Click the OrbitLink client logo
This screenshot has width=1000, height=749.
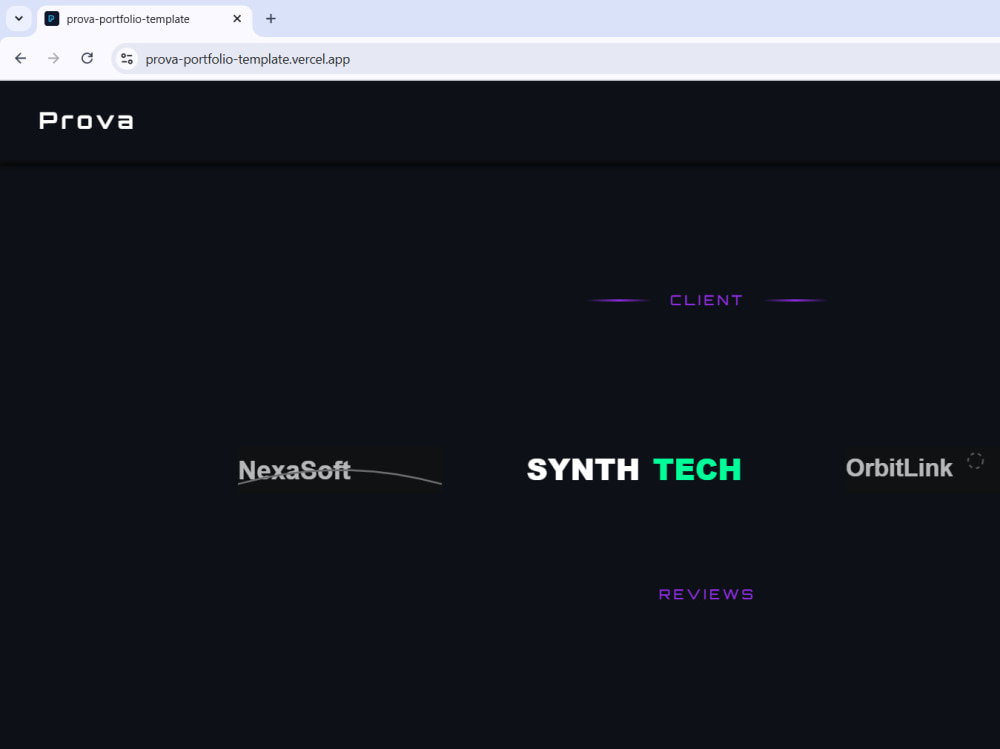pos(899,468)
